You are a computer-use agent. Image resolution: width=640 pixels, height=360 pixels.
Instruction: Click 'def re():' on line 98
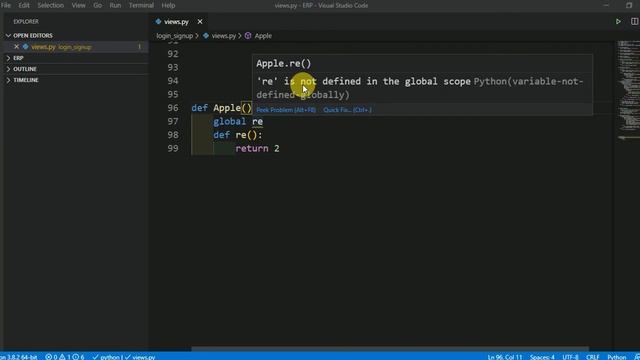(x=238, y=135)
